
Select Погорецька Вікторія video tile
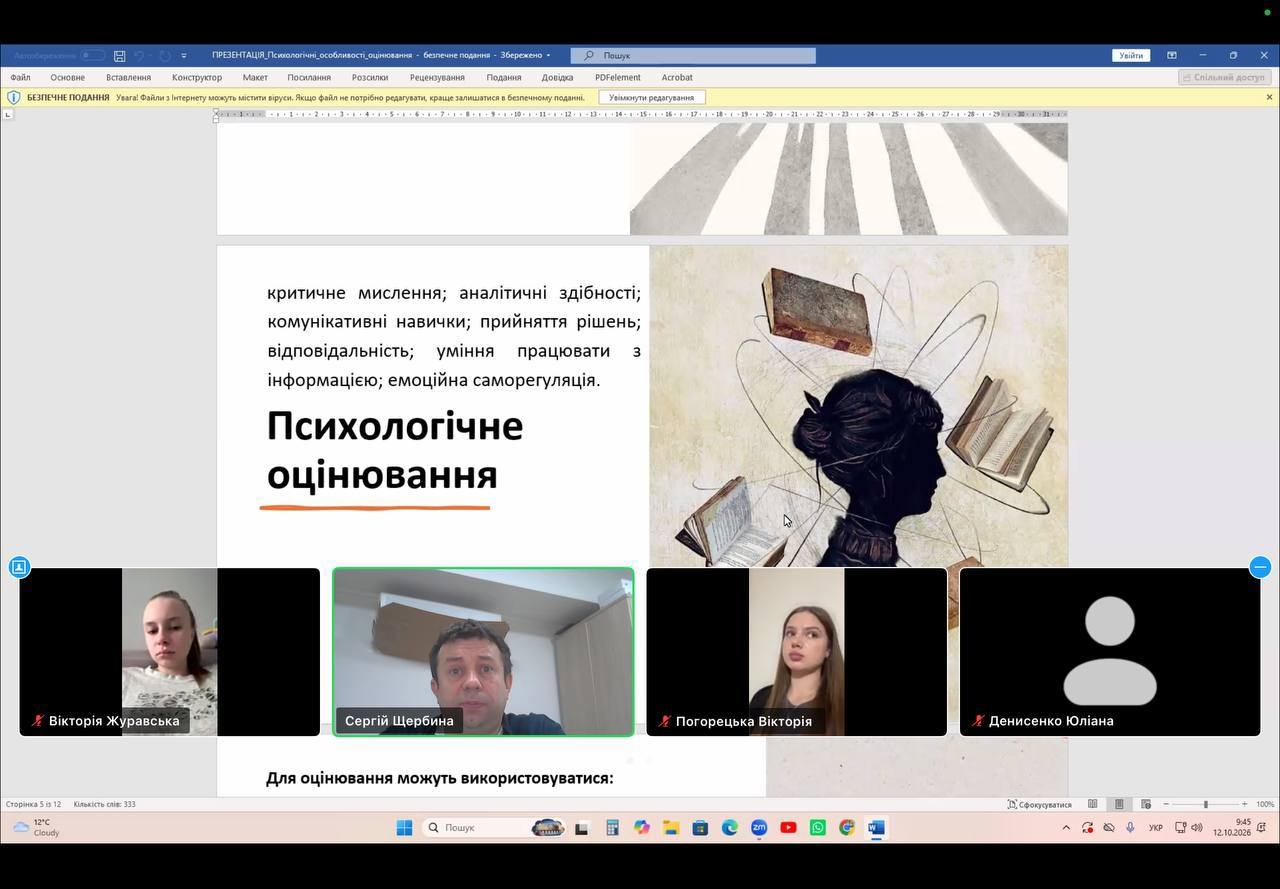796,652
